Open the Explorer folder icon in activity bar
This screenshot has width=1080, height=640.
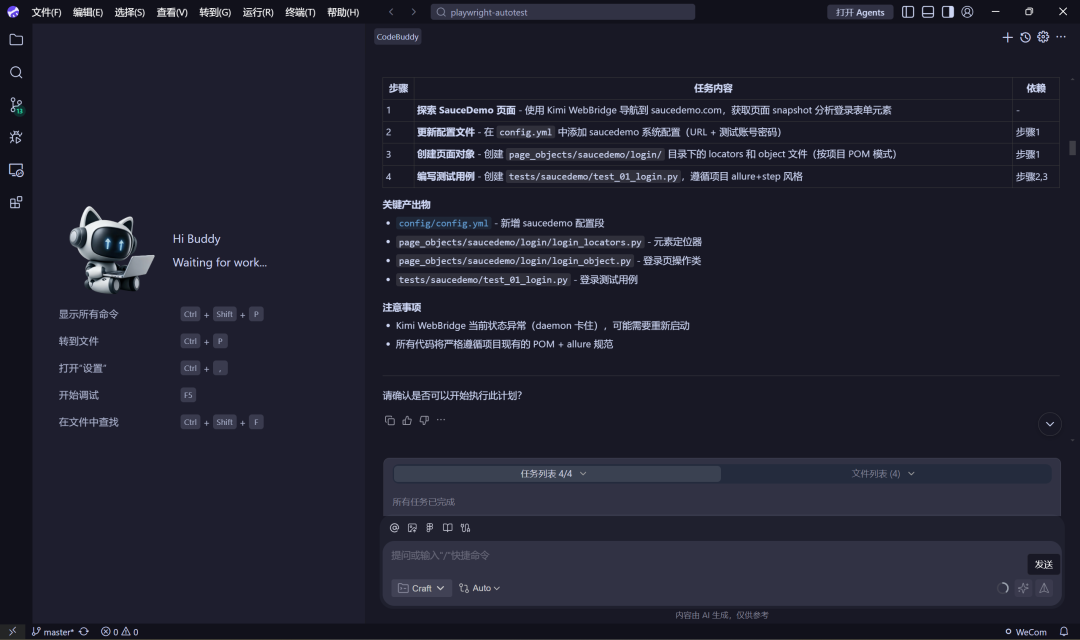(16, 40)
